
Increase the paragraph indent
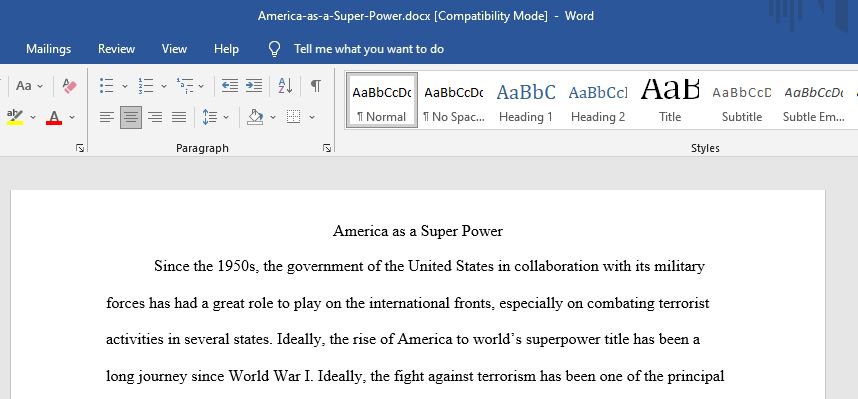coord(254,86)
